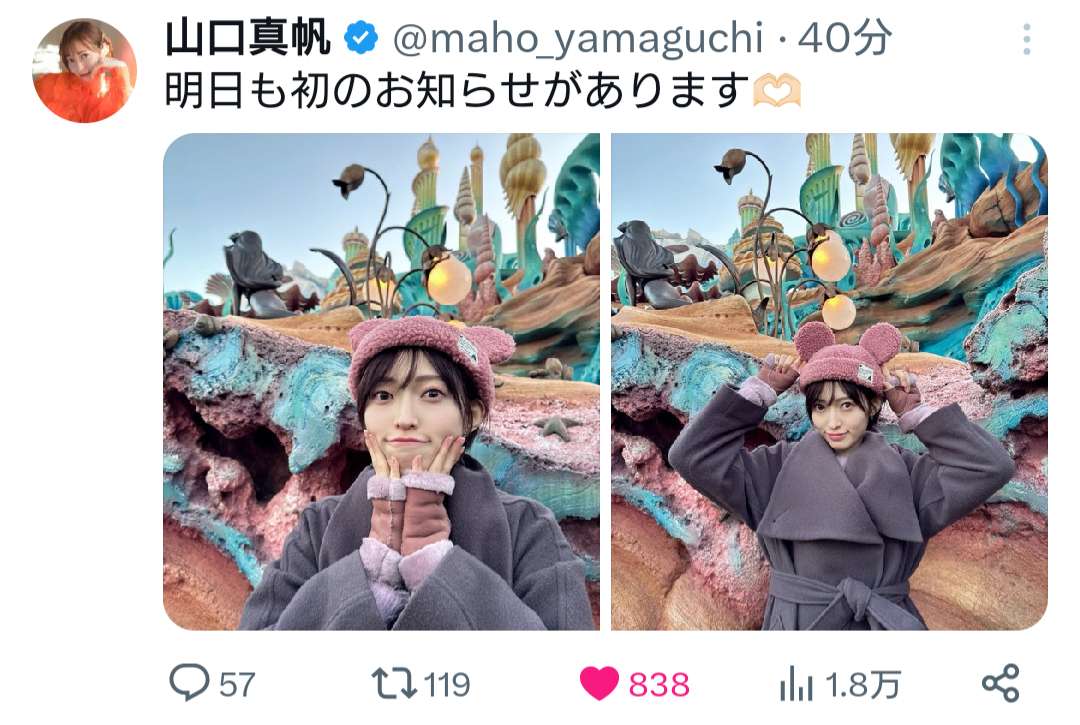Click the 838 likes count
This screenshot has width=1080, height=725.
coord(658,685)
